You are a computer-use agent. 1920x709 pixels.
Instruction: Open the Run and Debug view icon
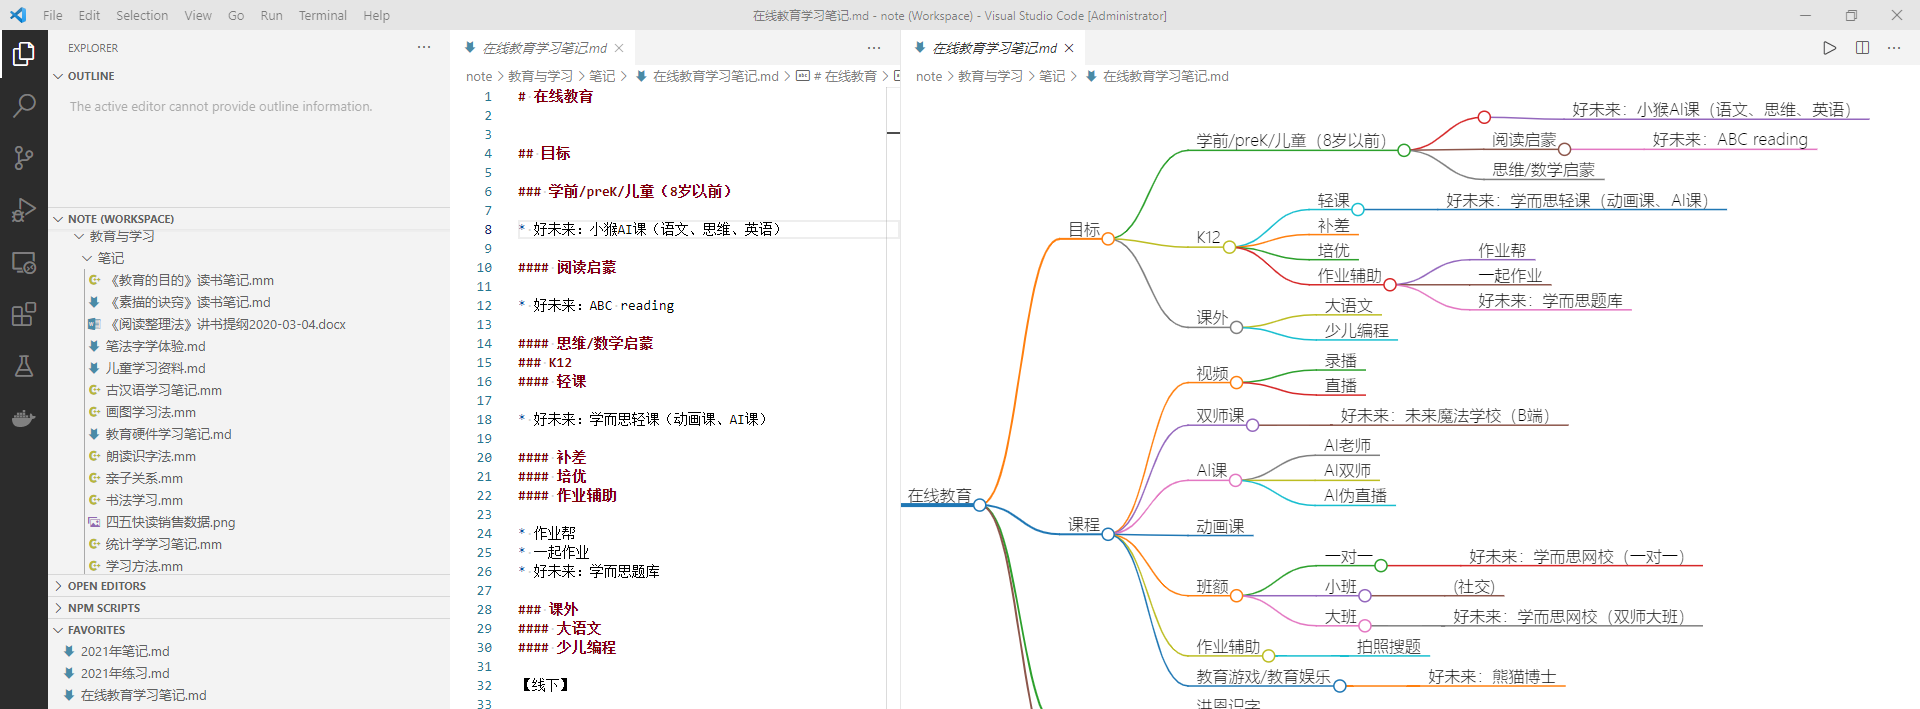24,210
